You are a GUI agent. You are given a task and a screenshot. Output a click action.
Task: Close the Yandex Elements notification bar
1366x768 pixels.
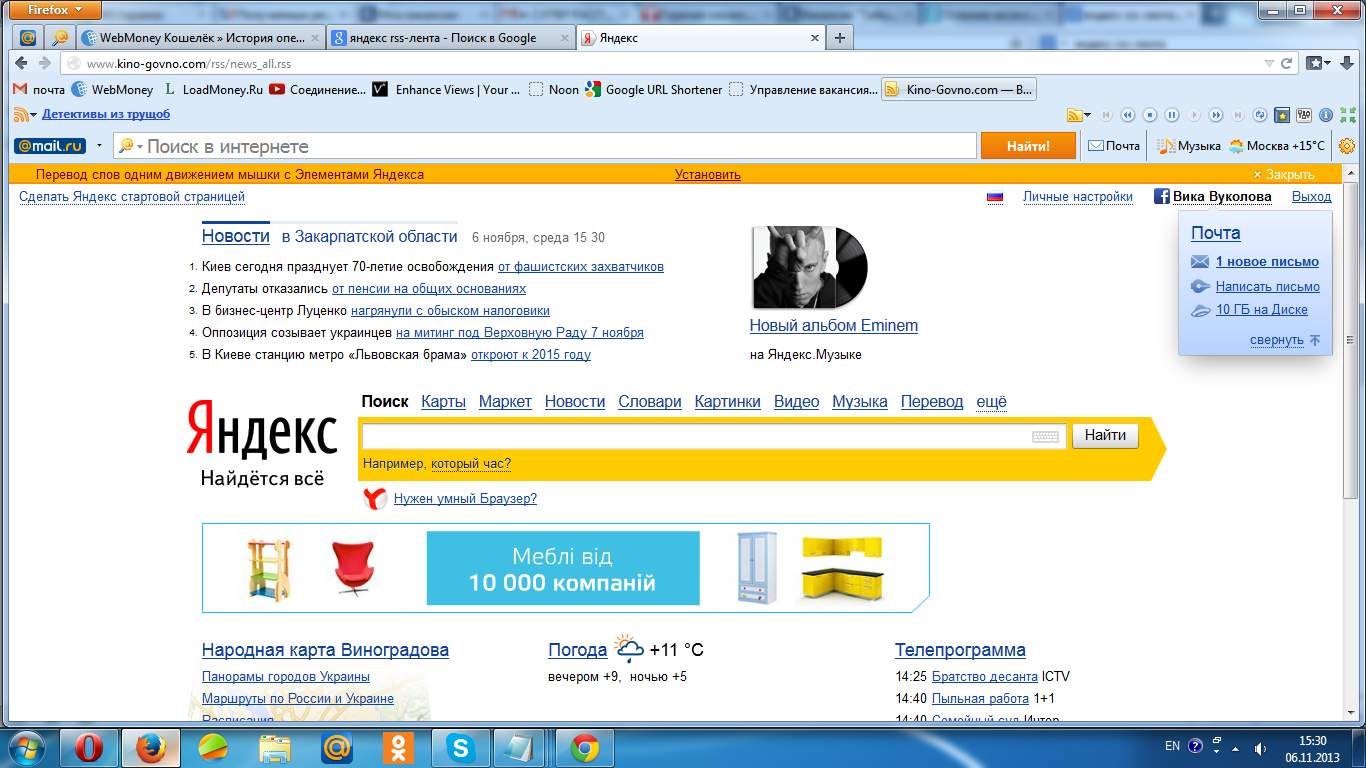pyautogui.click(x=1284, y=174)
